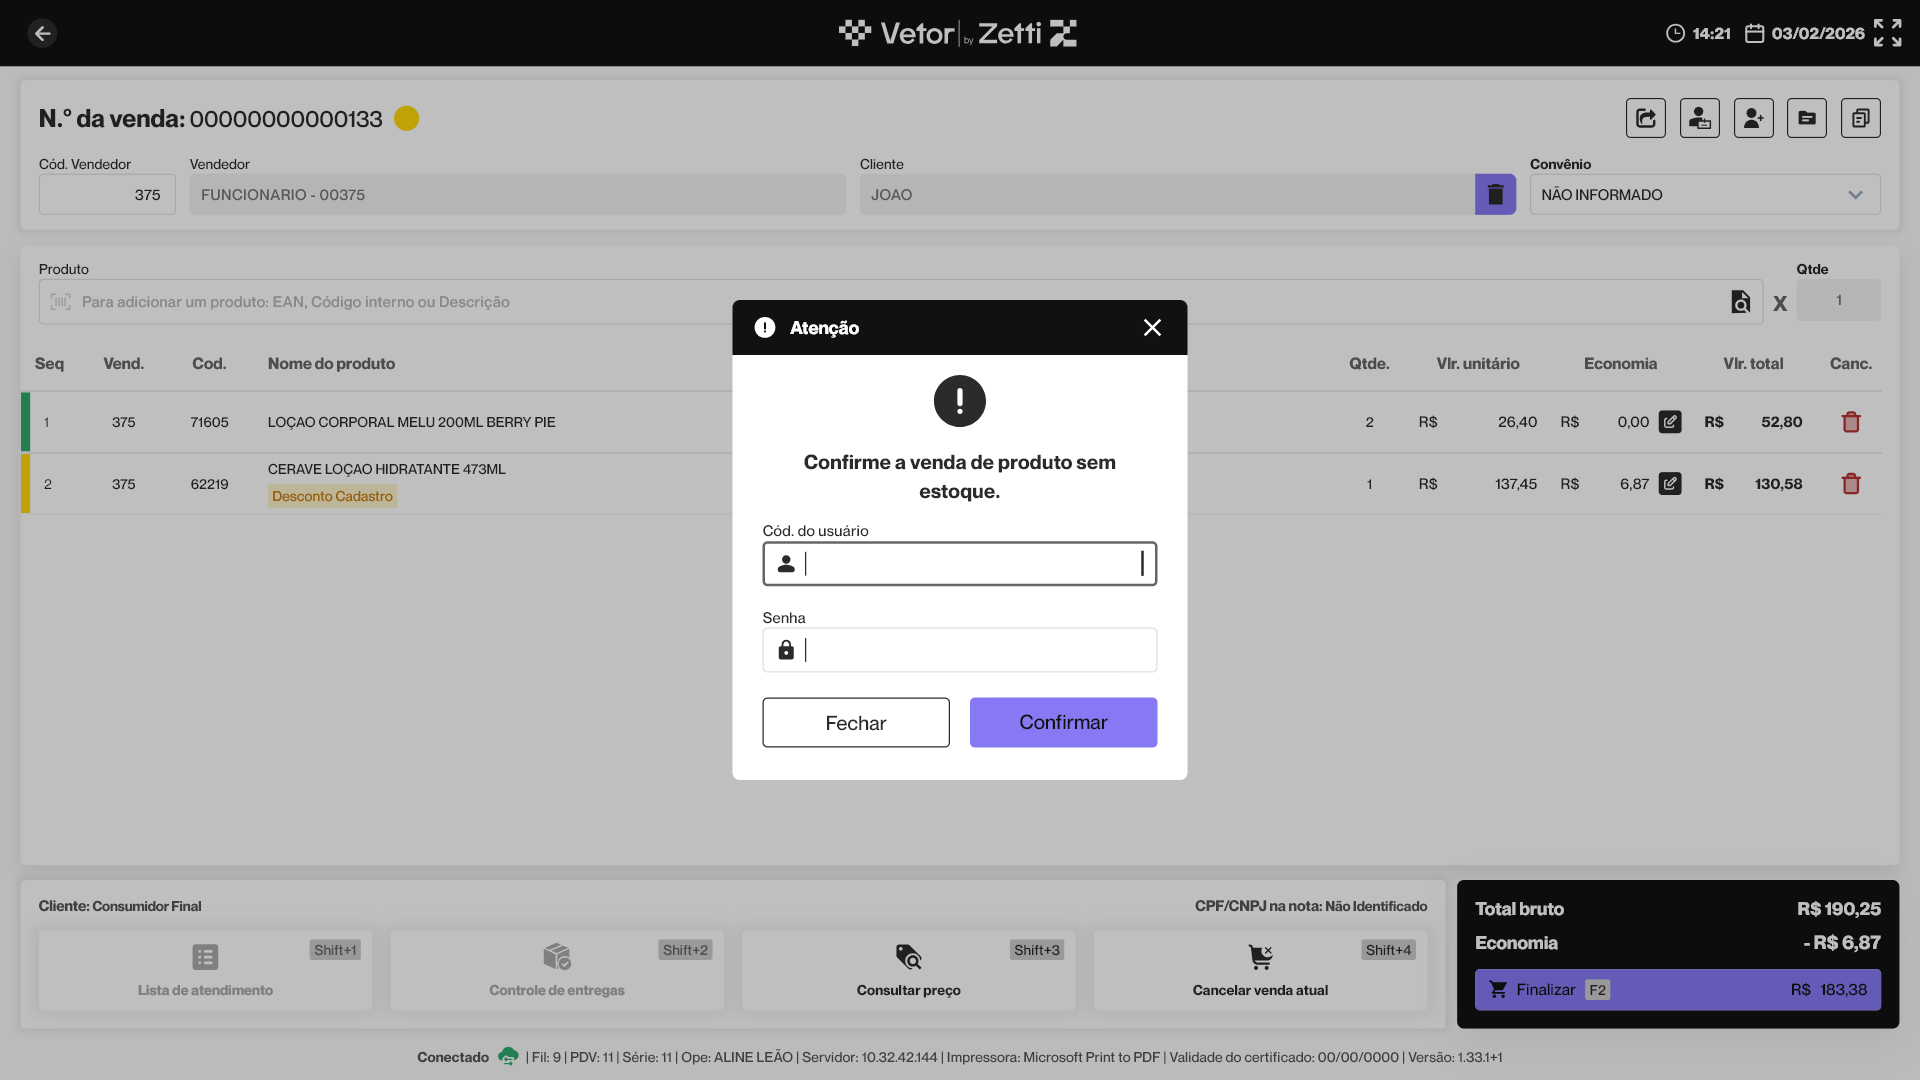Click the product search magnifier icon
Screen dimensions: 1920x1080
1740,302
